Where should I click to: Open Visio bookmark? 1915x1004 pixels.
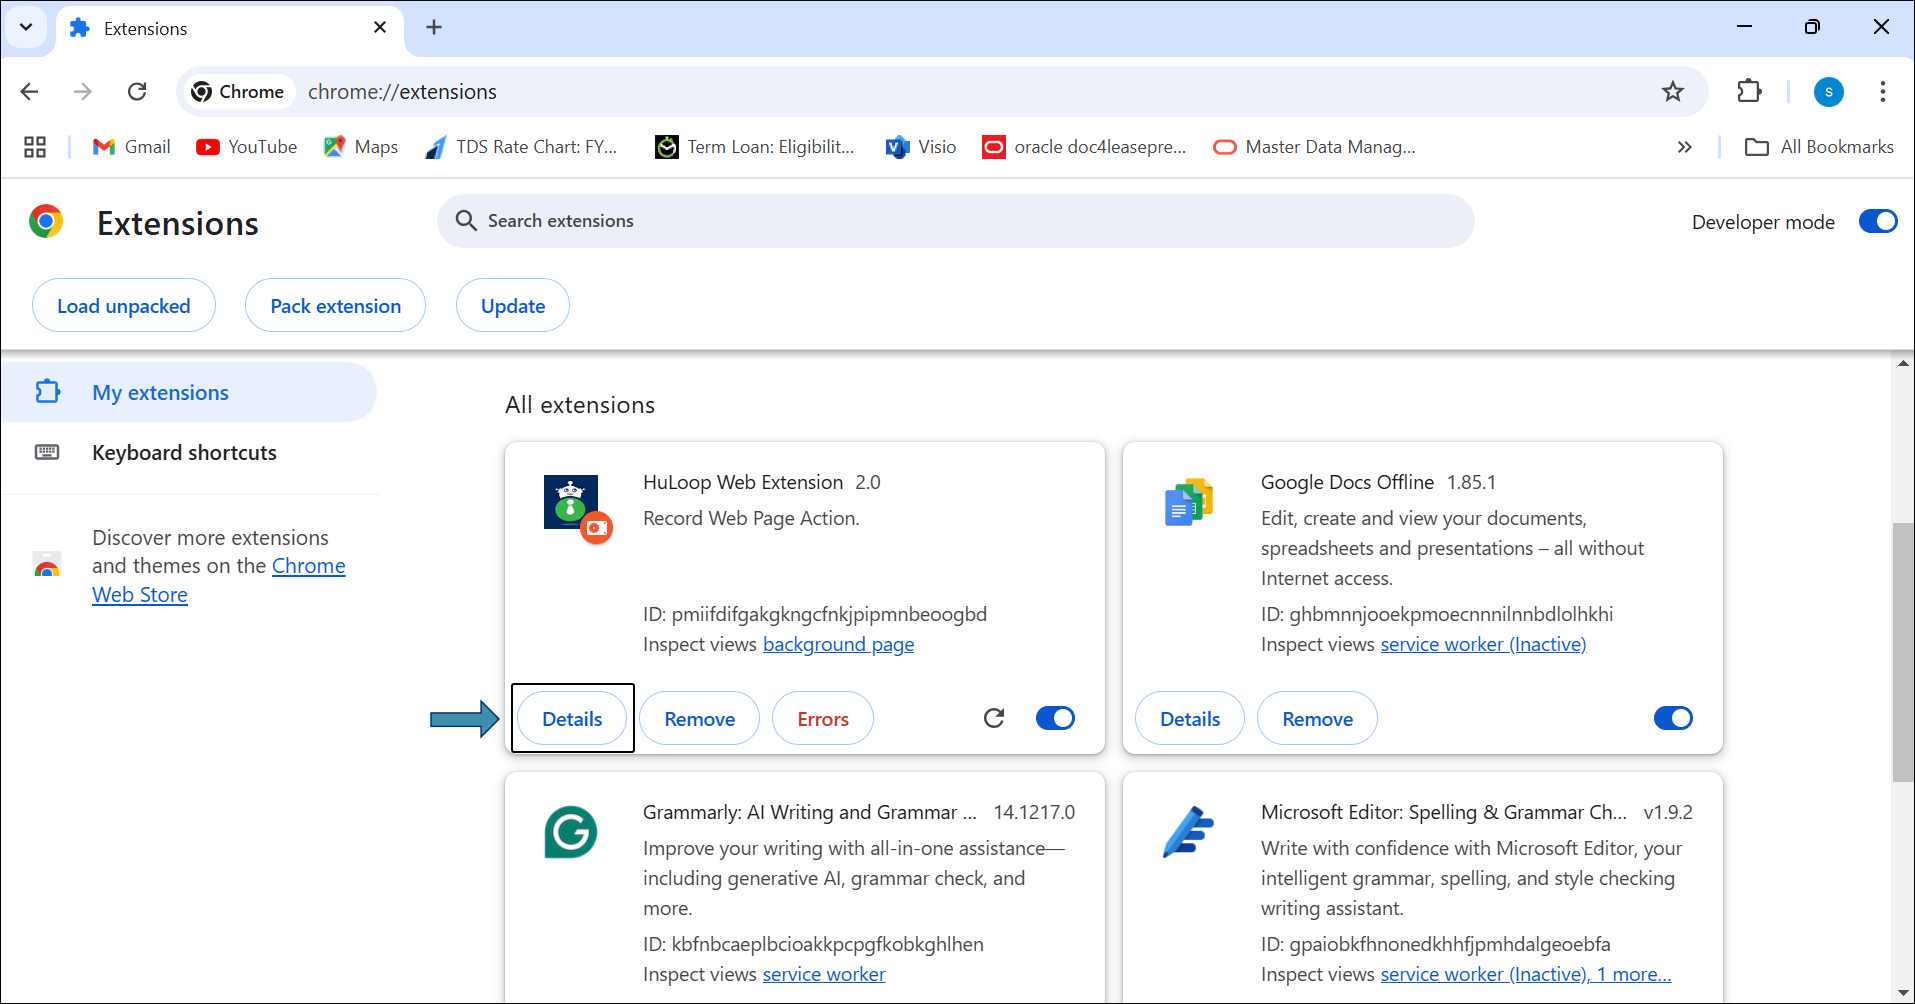(x=921, y=147)
